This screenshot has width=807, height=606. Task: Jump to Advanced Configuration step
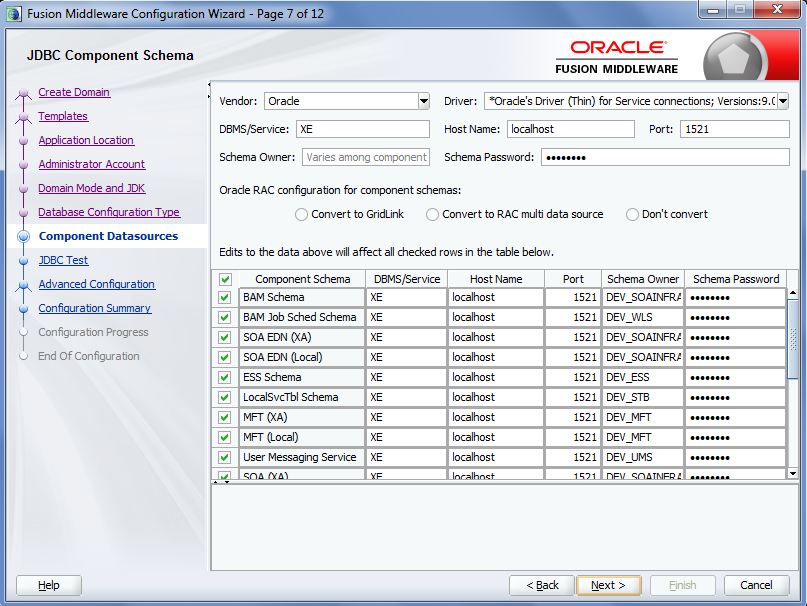(97, 284)
